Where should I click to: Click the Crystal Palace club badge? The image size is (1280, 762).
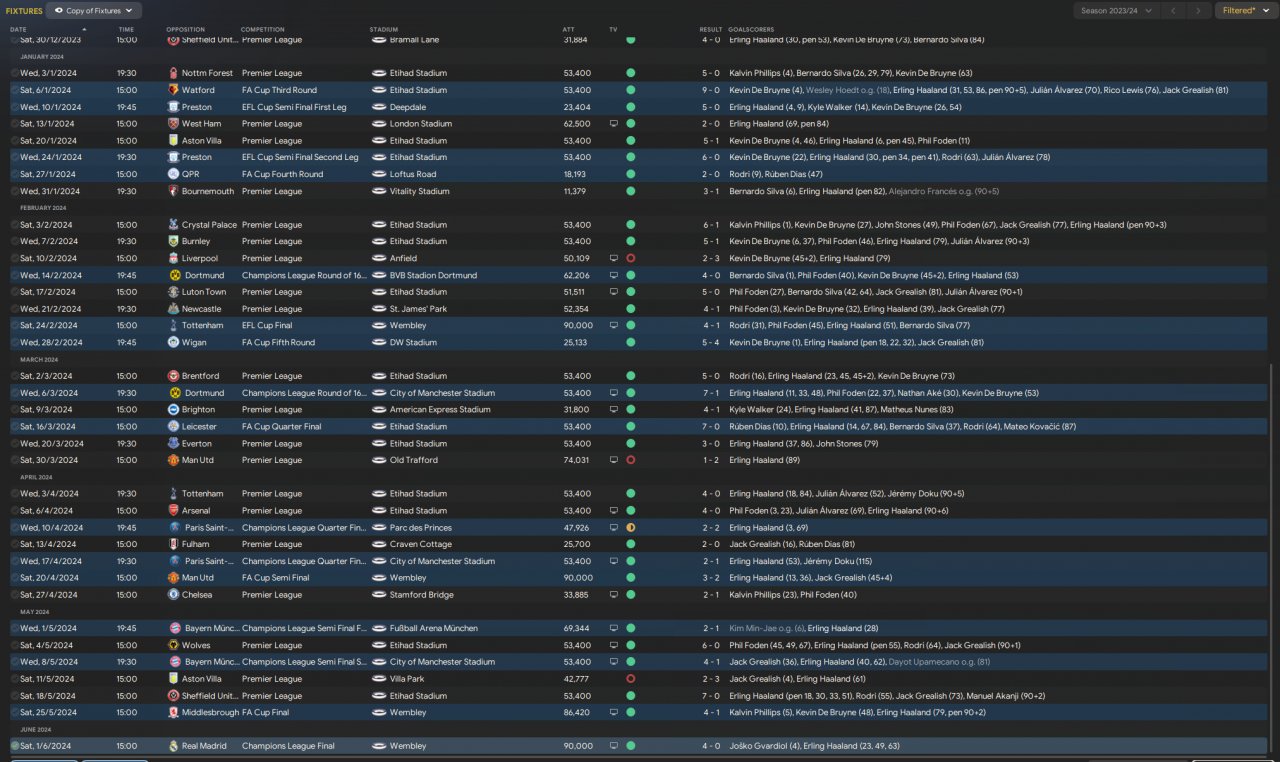174,225
